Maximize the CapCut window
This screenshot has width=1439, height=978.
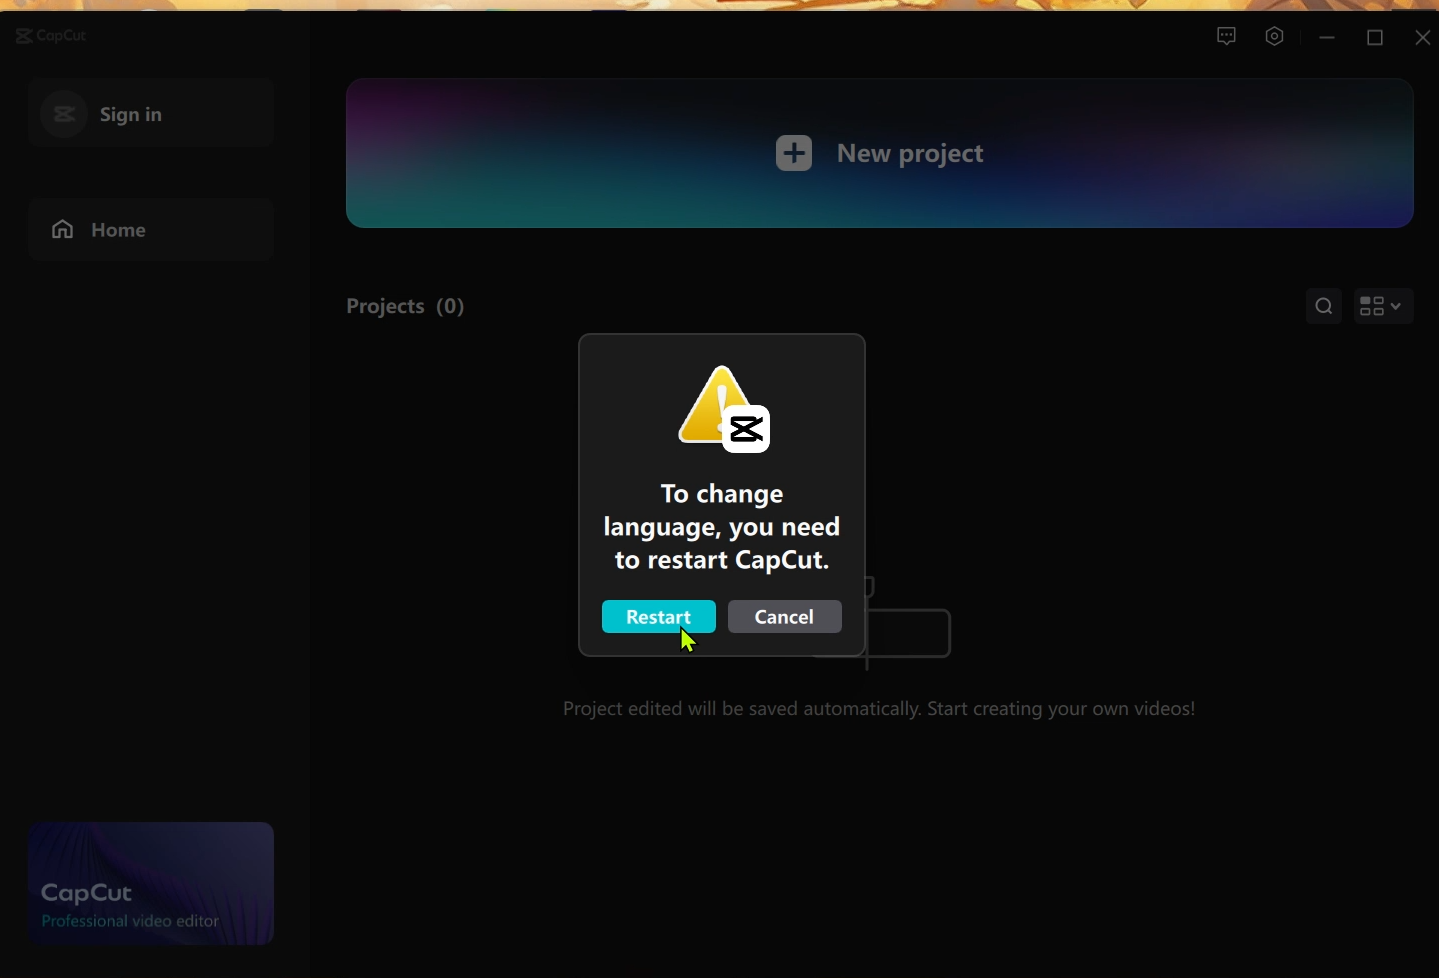pyautogui.click(x=1375, y=37)
